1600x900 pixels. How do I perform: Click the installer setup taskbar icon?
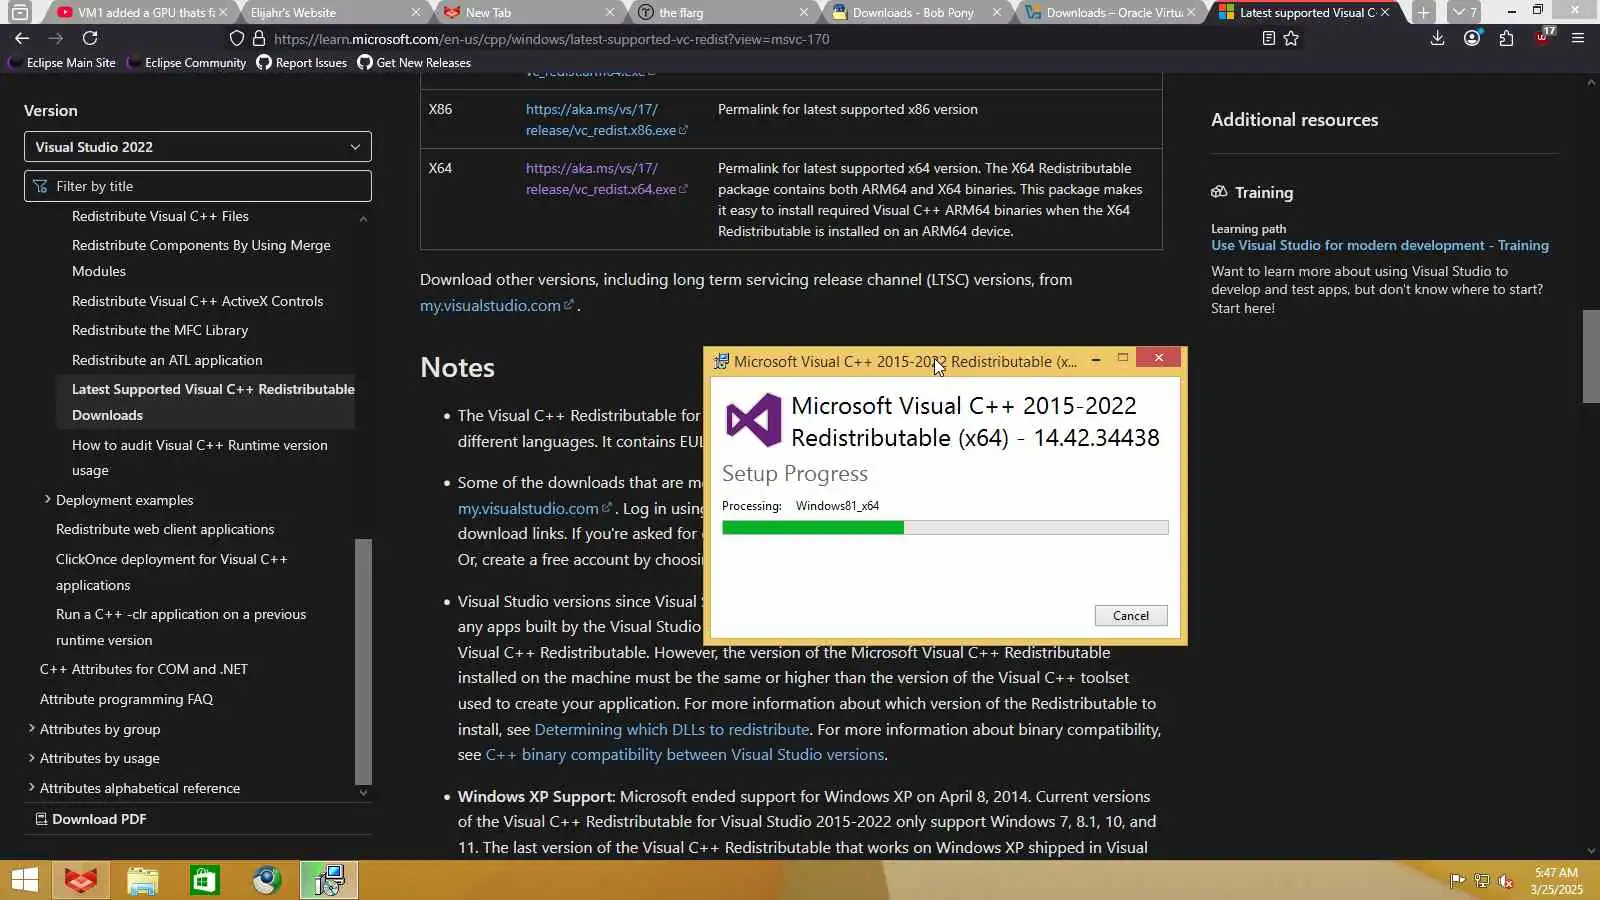[x=329, y=880]
